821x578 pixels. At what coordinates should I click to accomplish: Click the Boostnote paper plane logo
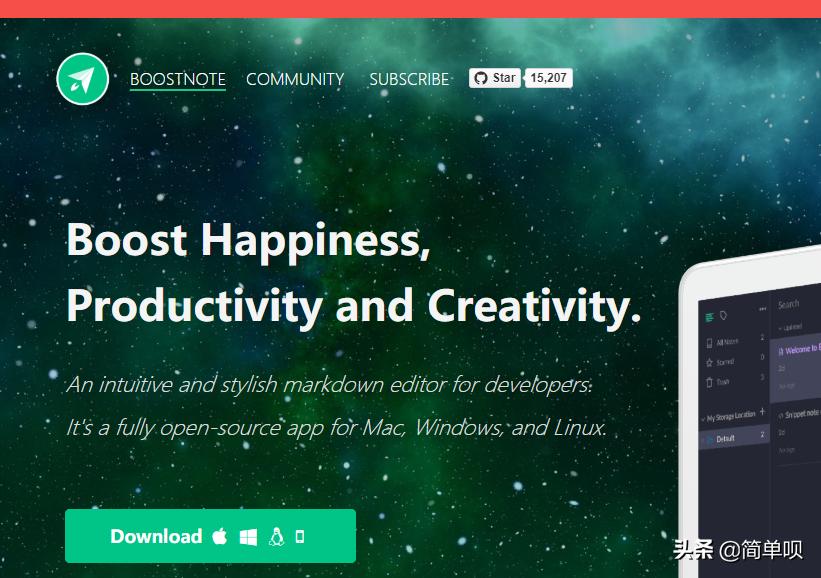click(x=83, y=79)
